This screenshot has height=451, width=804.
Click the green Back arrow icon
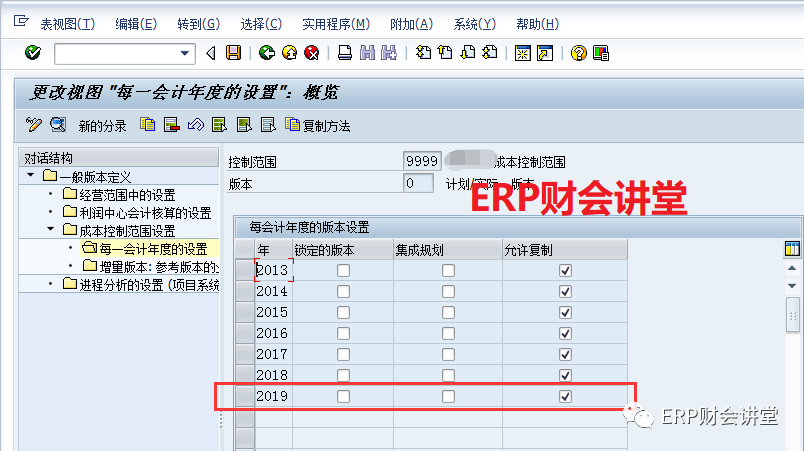266,53
